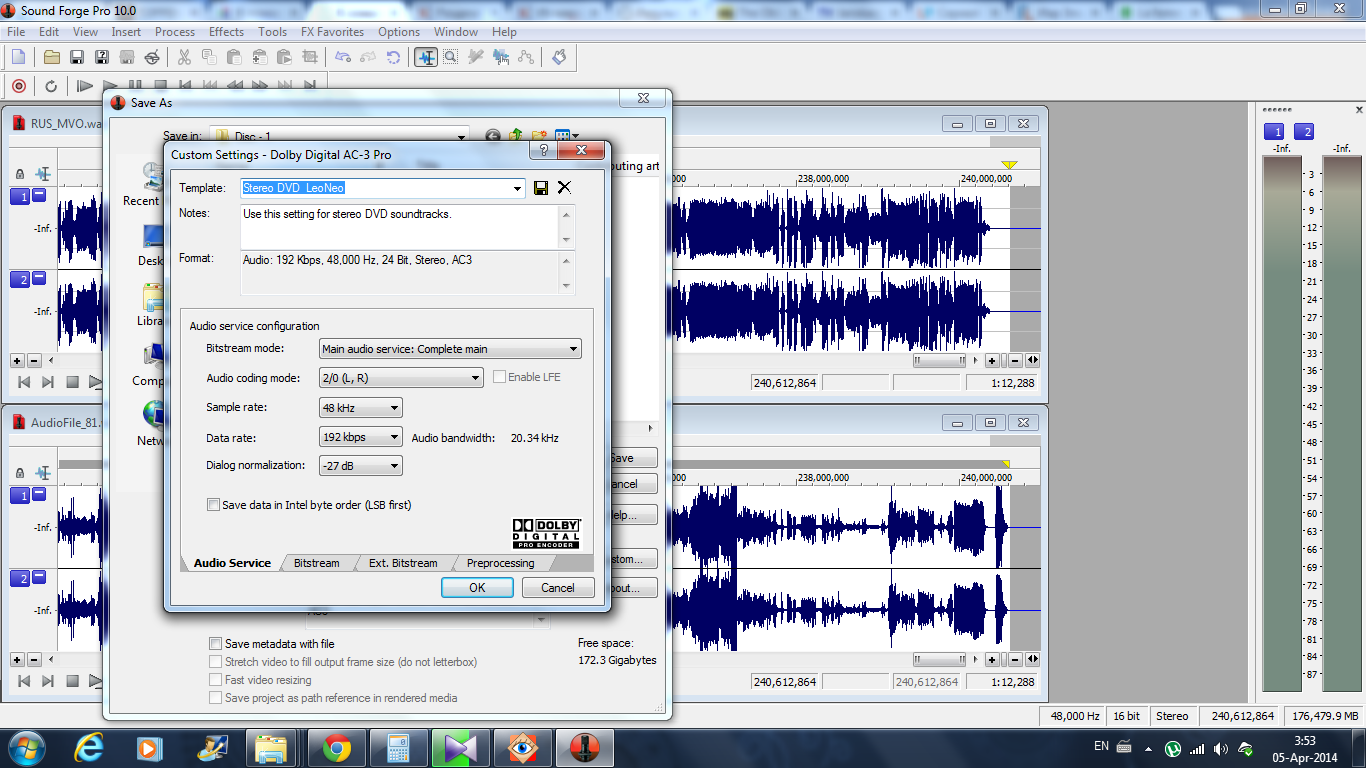
Task: Click Cancel in Custom Settings dialog
Action: coord(558,588)
